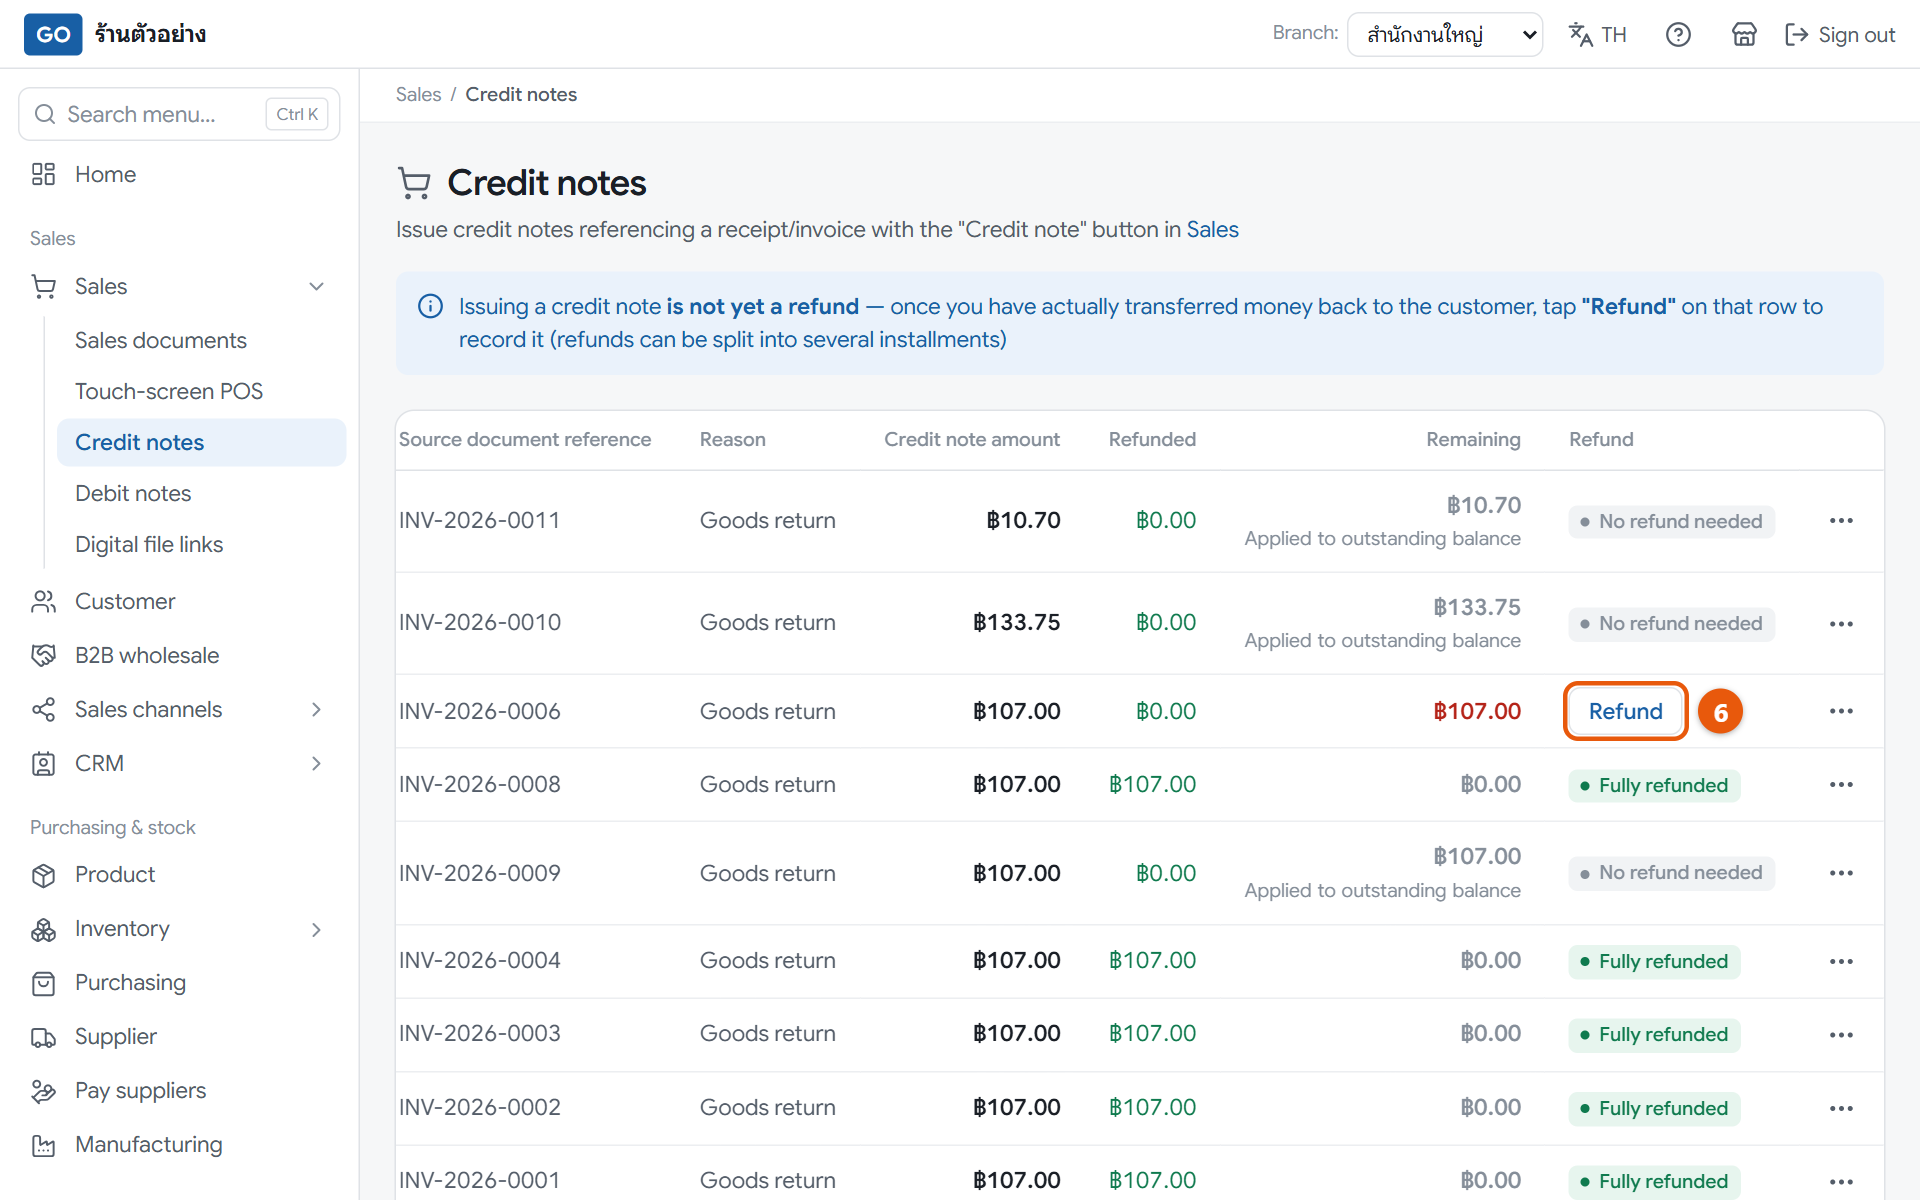Follow the Sales link in description
The image size is (1920, 1200).
click(1212, 230)
